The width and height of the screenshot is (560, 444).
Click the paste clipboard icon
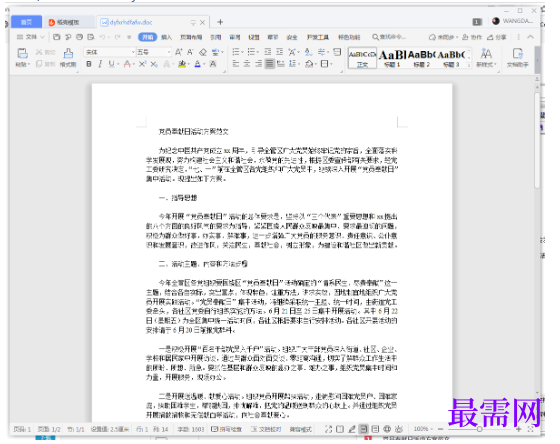22,53
